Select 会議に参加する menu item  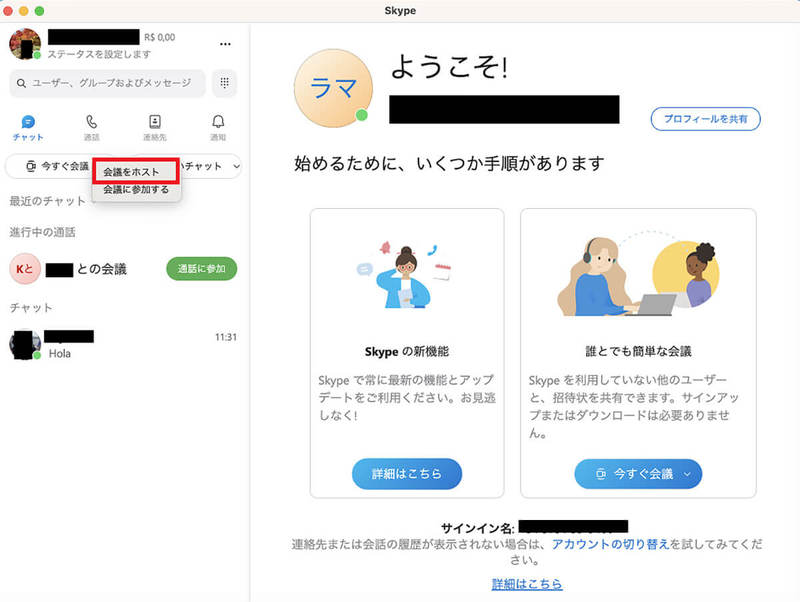[x=136, y=189]
